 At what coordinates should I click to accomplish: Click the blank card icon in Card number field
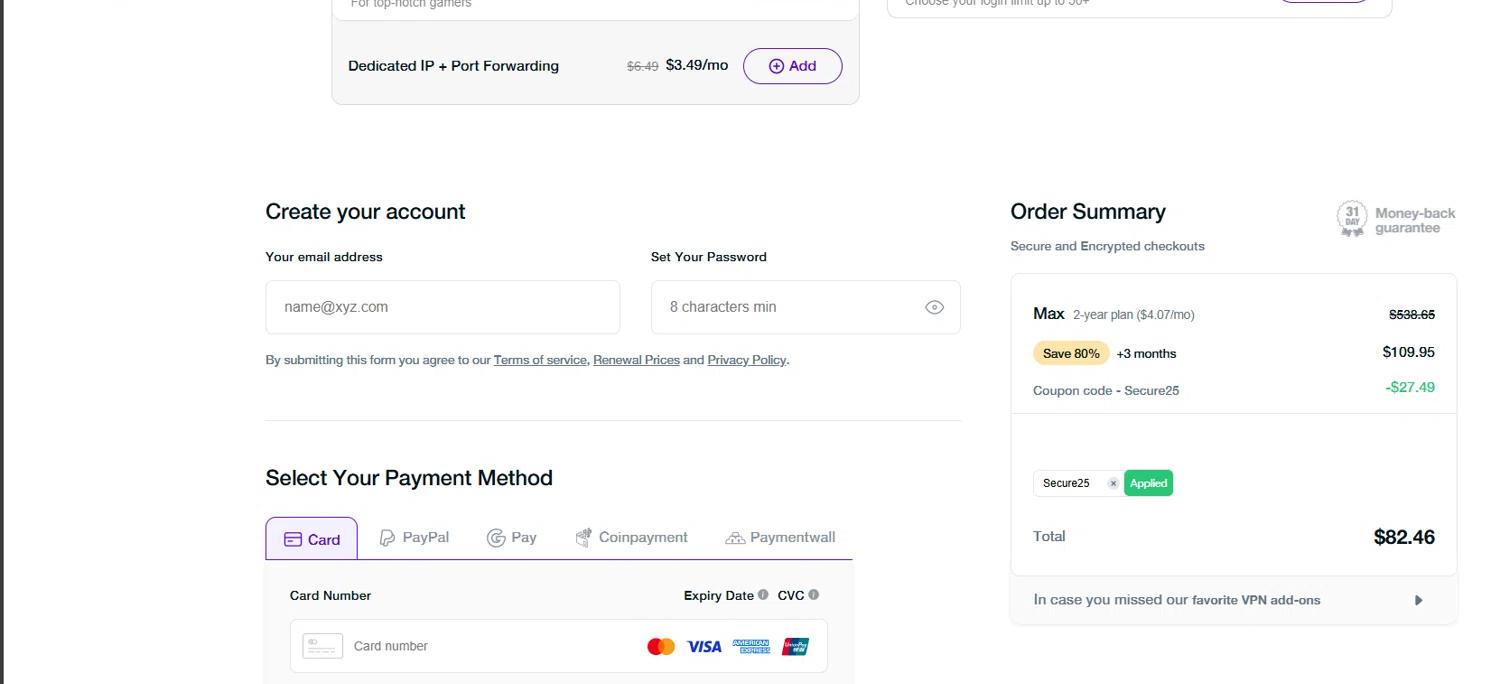pyautogui.click(x=322, y=646)
